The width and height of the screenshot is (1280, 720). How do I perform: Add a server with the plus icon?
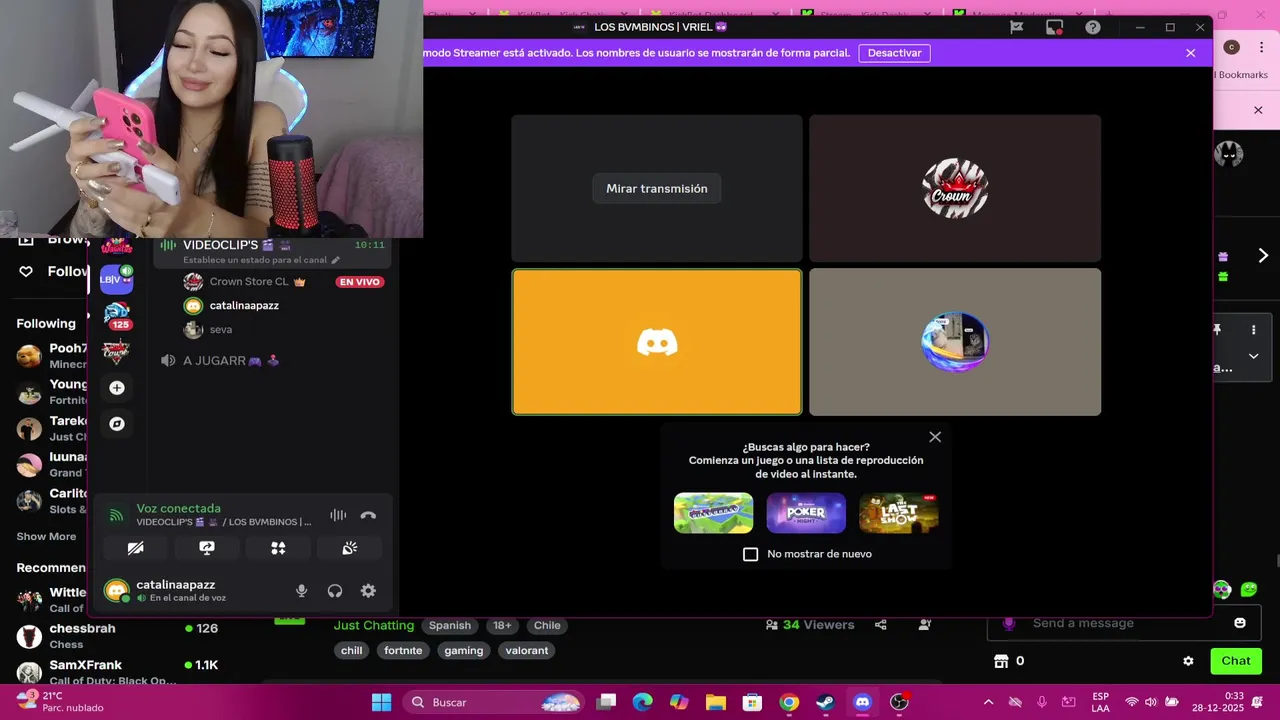click(x=117, y=388)
